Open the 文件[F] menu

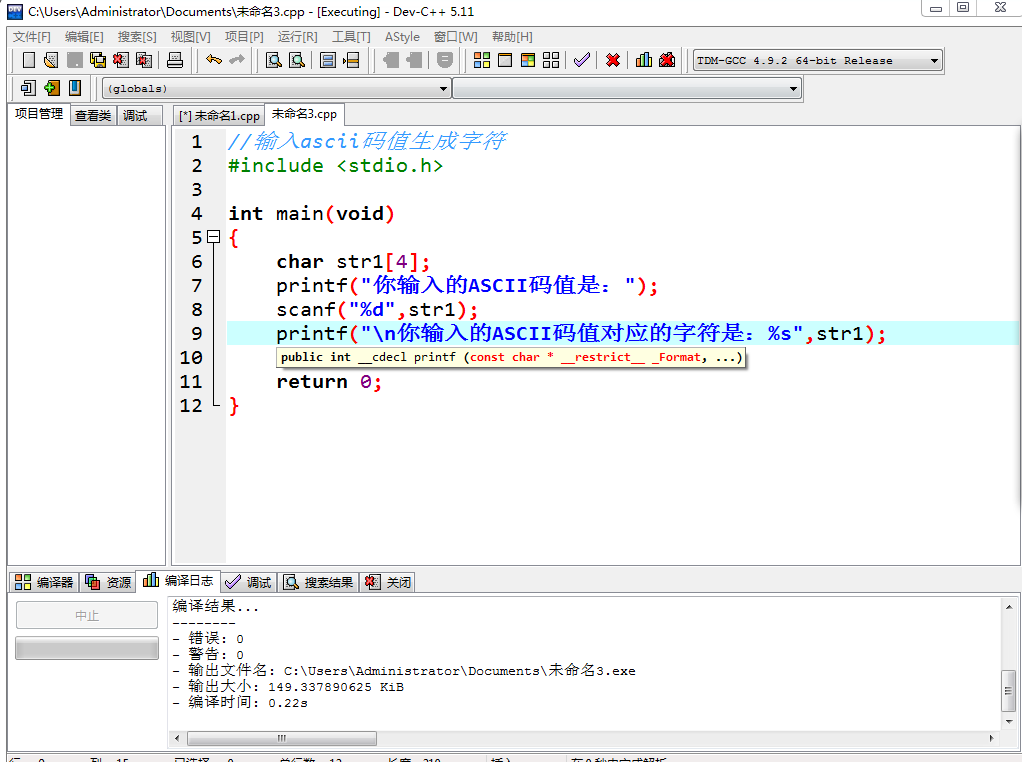pyautogui.click(x=32, y=37)
